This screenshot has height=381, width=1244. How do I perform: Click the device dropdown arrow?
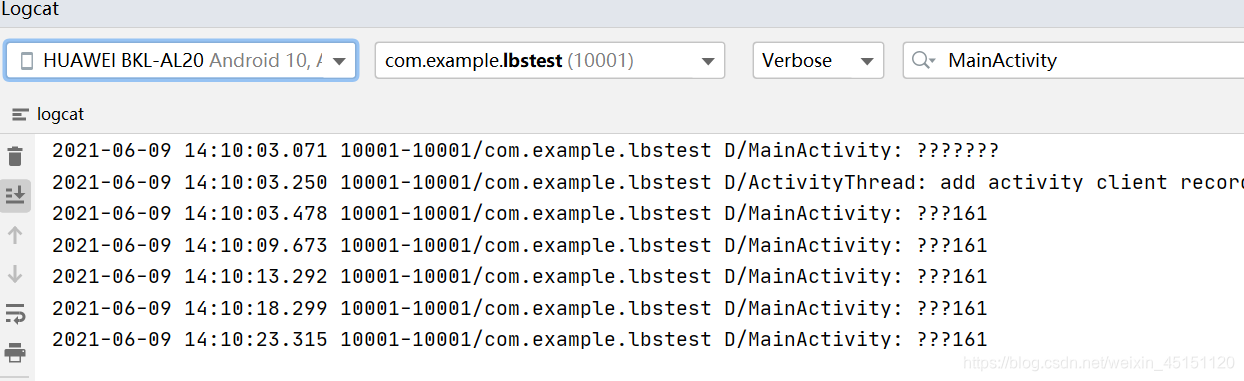coord(341,61)
